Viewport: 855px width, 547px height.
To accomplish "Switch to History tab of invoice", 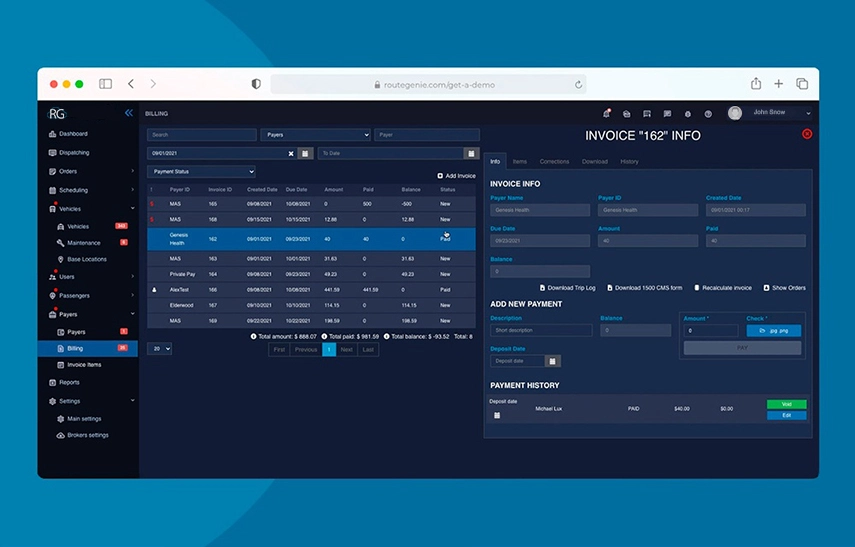I will (629, 161).
